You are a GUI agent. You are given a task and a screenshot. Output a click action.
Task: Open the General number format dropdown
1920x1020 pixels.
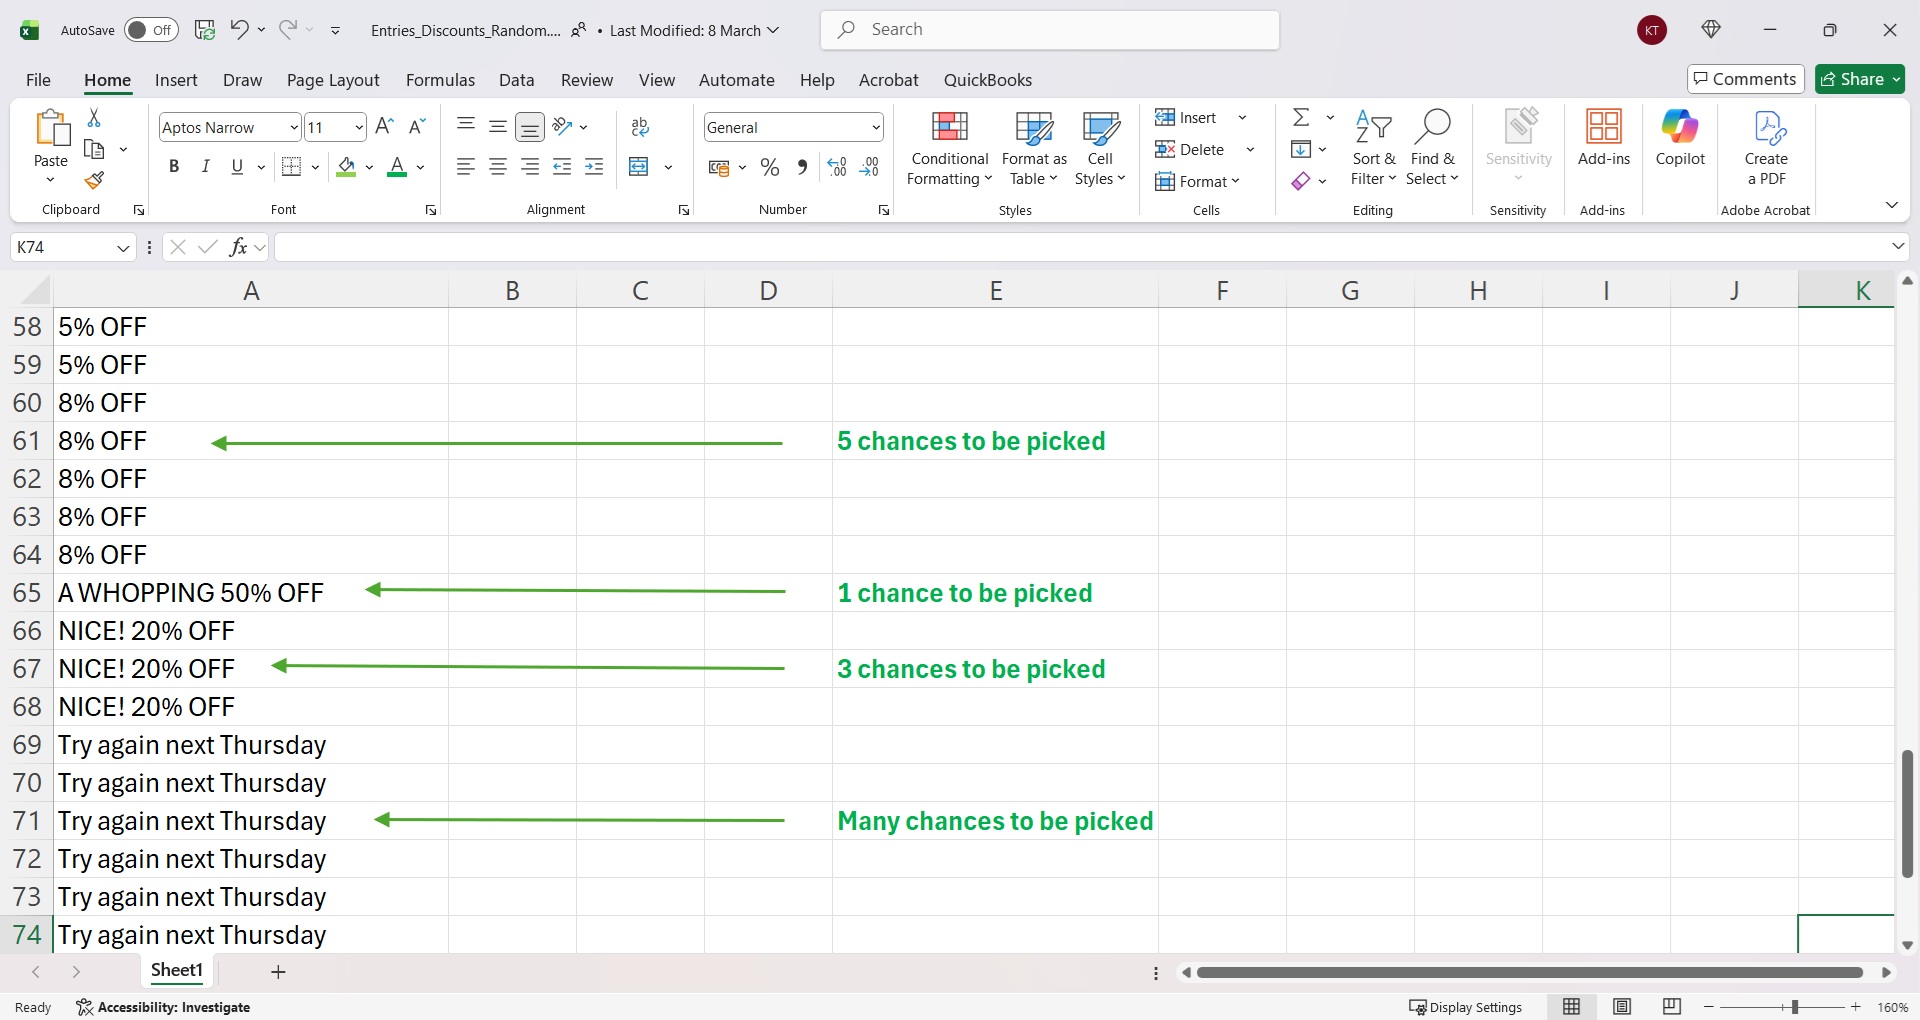click(876, 128)
